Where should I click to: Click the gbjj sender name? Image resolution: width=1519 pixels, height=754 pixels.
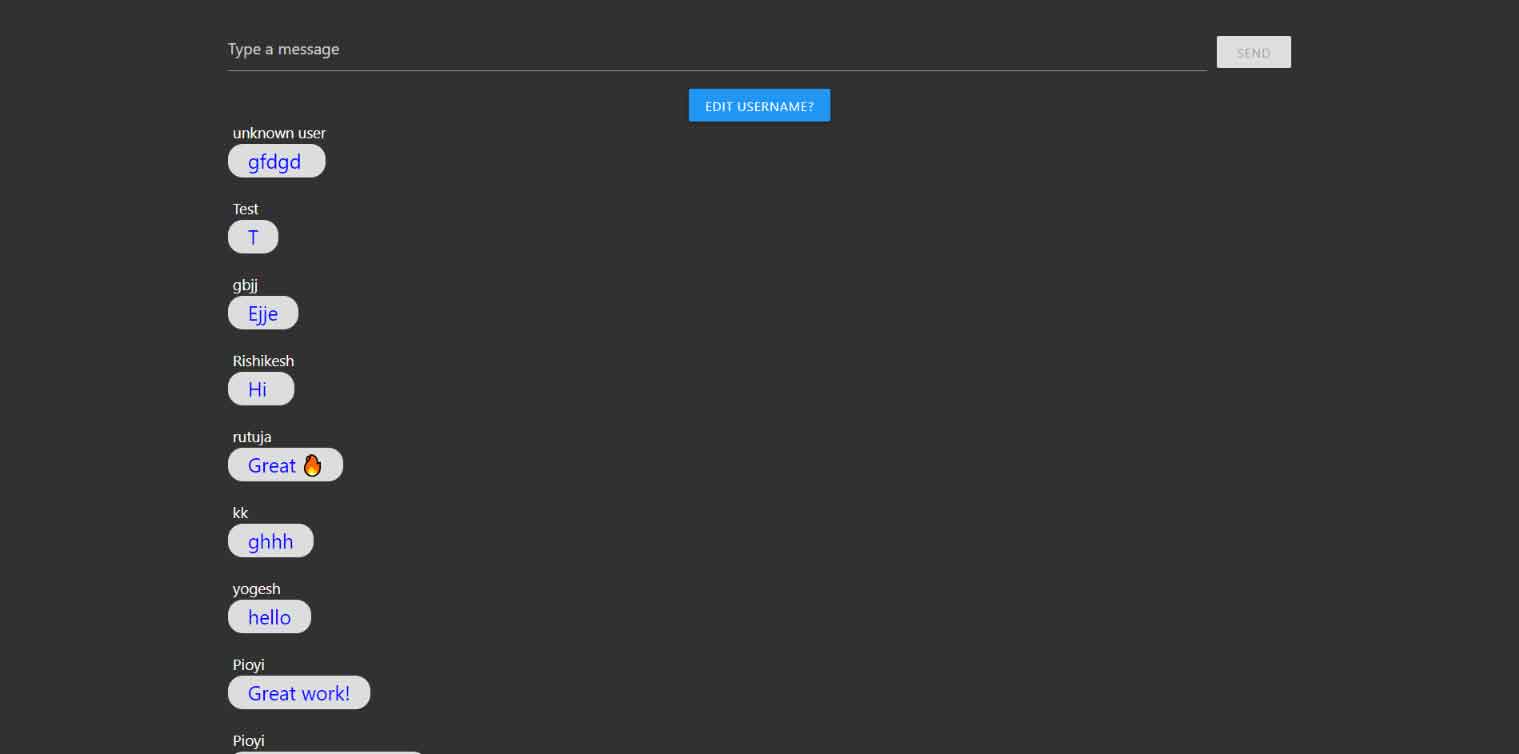246,285
